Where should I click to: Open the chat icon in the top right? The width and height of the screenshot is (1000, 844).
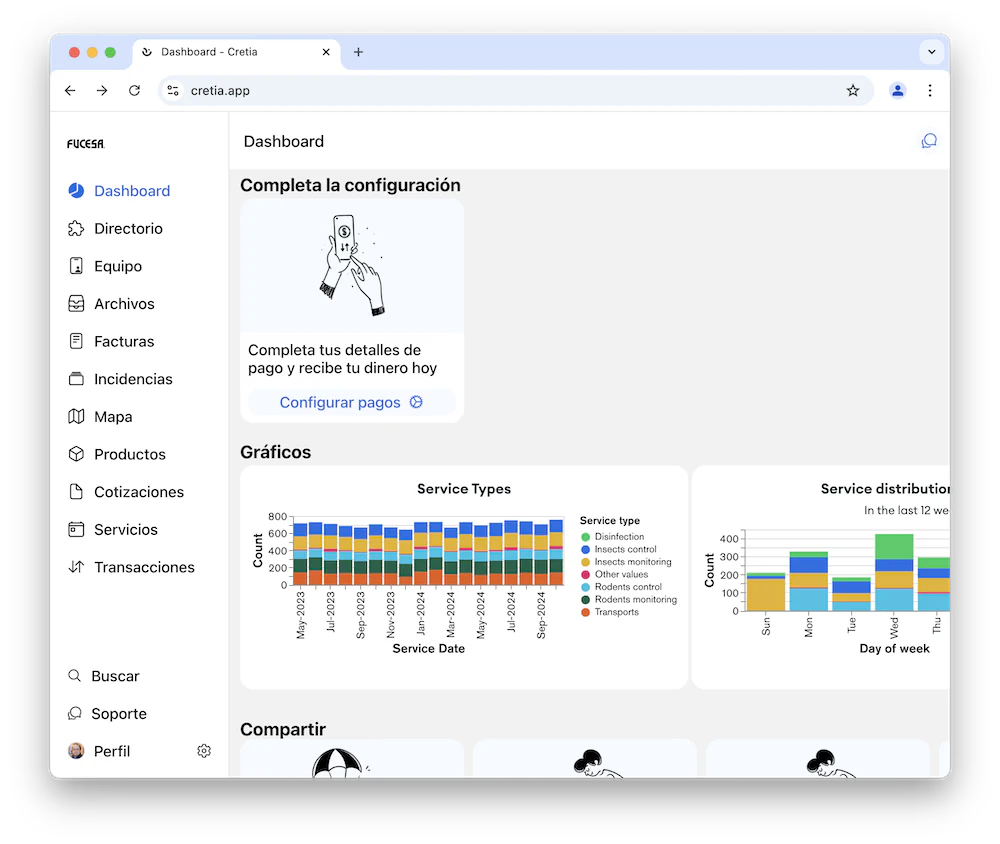tap(929, 141)
